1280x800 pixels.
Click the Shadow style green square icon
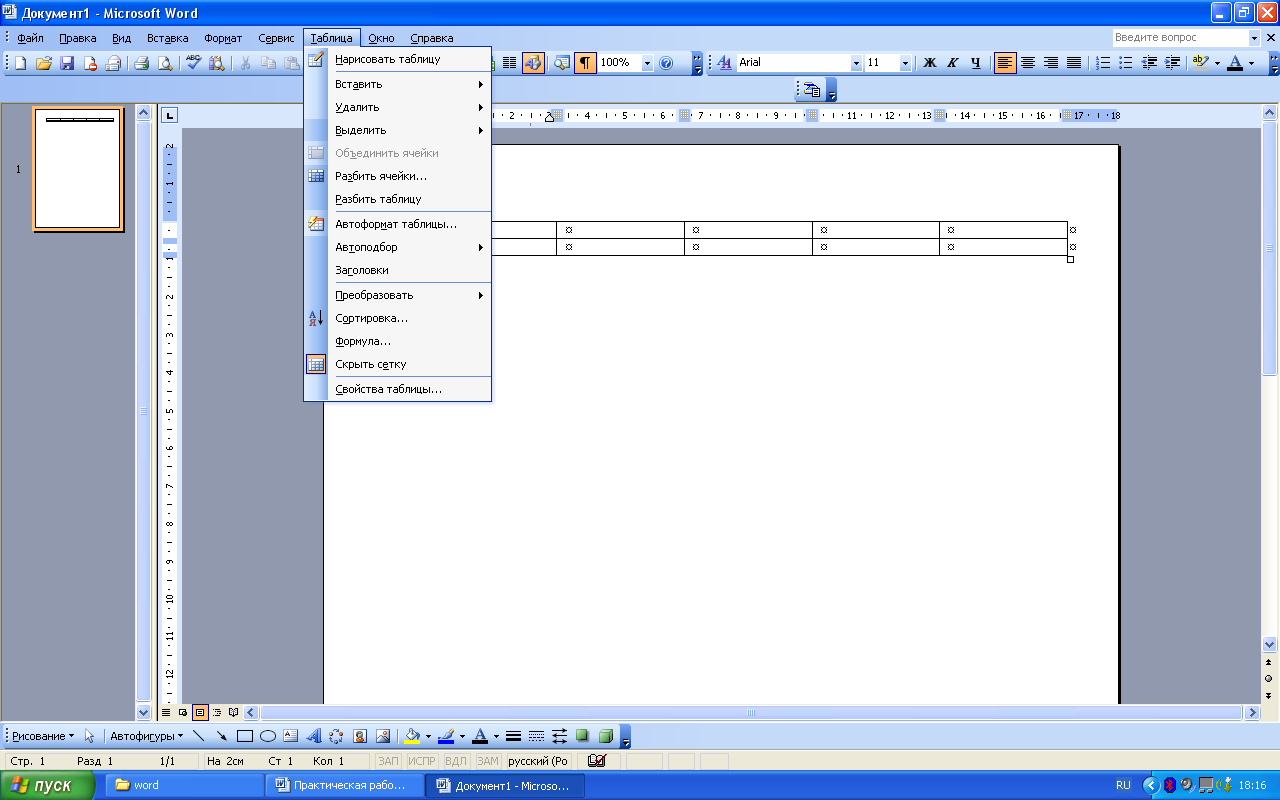tap(583, 736)
